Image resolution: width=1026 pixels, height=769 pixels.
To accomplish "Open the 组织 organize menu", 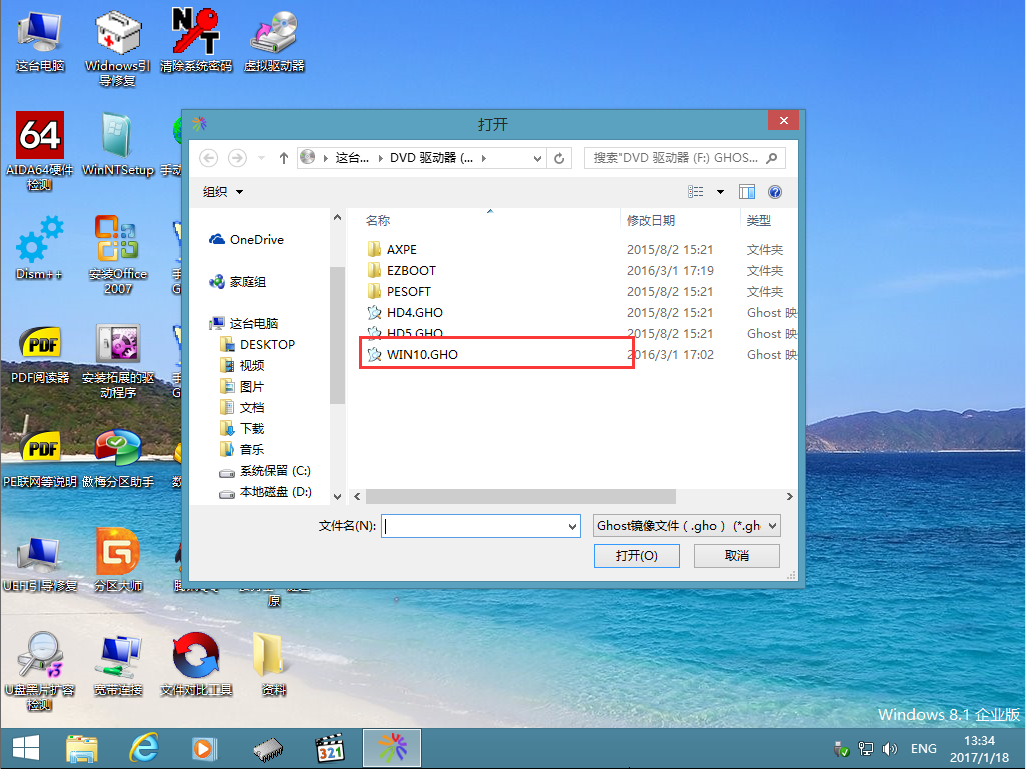I will 223,192.
